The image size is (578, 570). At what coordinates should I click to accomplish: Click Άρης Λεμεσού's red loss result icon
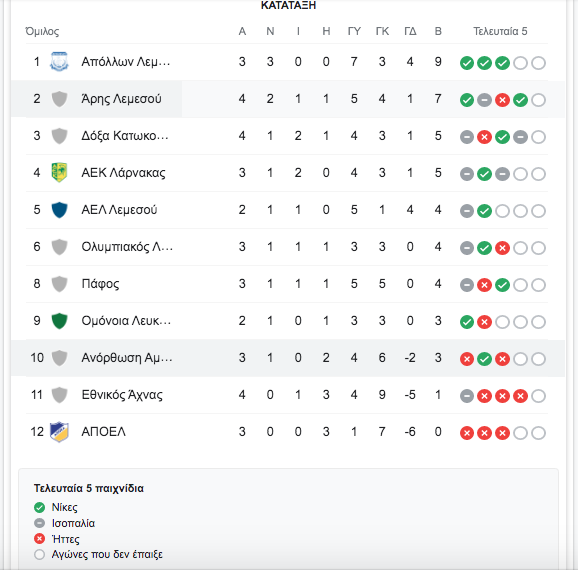click(x=502, y=100)
